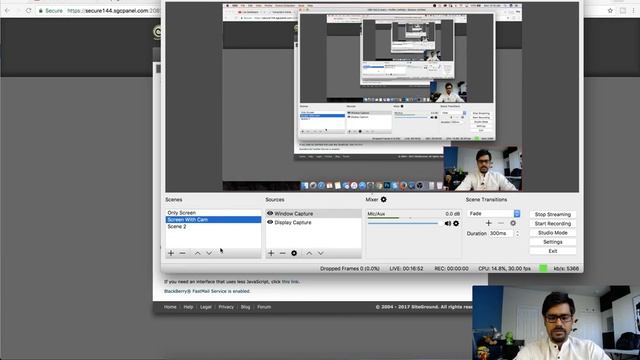
Task: Select webcam overlay in OBS preview
Action: click(x=482, y=169)
